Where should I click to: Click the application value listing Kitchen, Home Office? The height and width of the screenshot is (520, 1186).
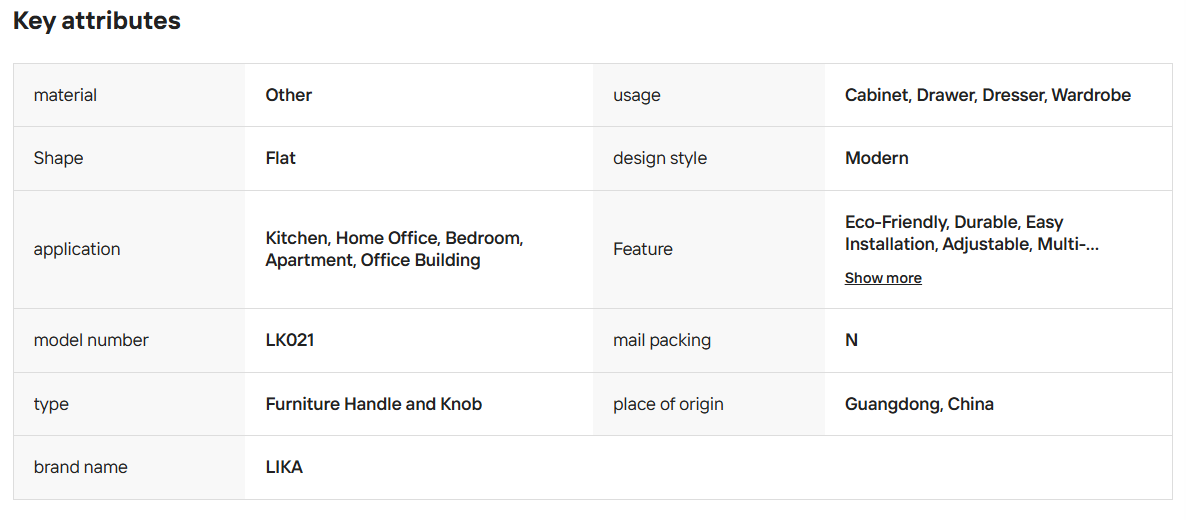(x=395, y=249)
